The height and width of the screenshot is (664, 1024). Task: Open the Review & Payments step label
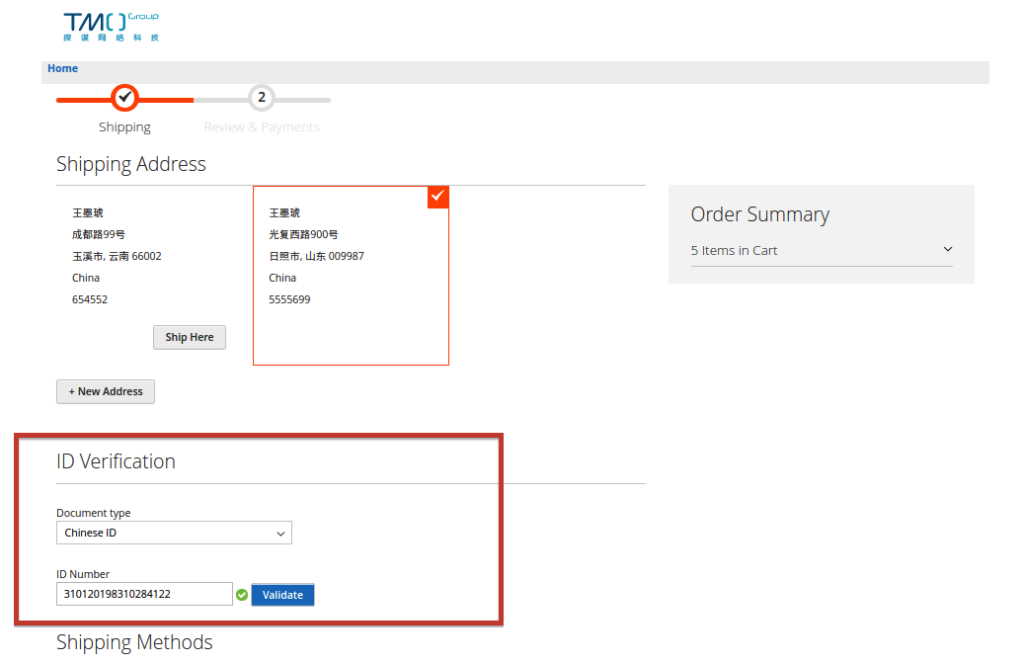pos(262,127)
